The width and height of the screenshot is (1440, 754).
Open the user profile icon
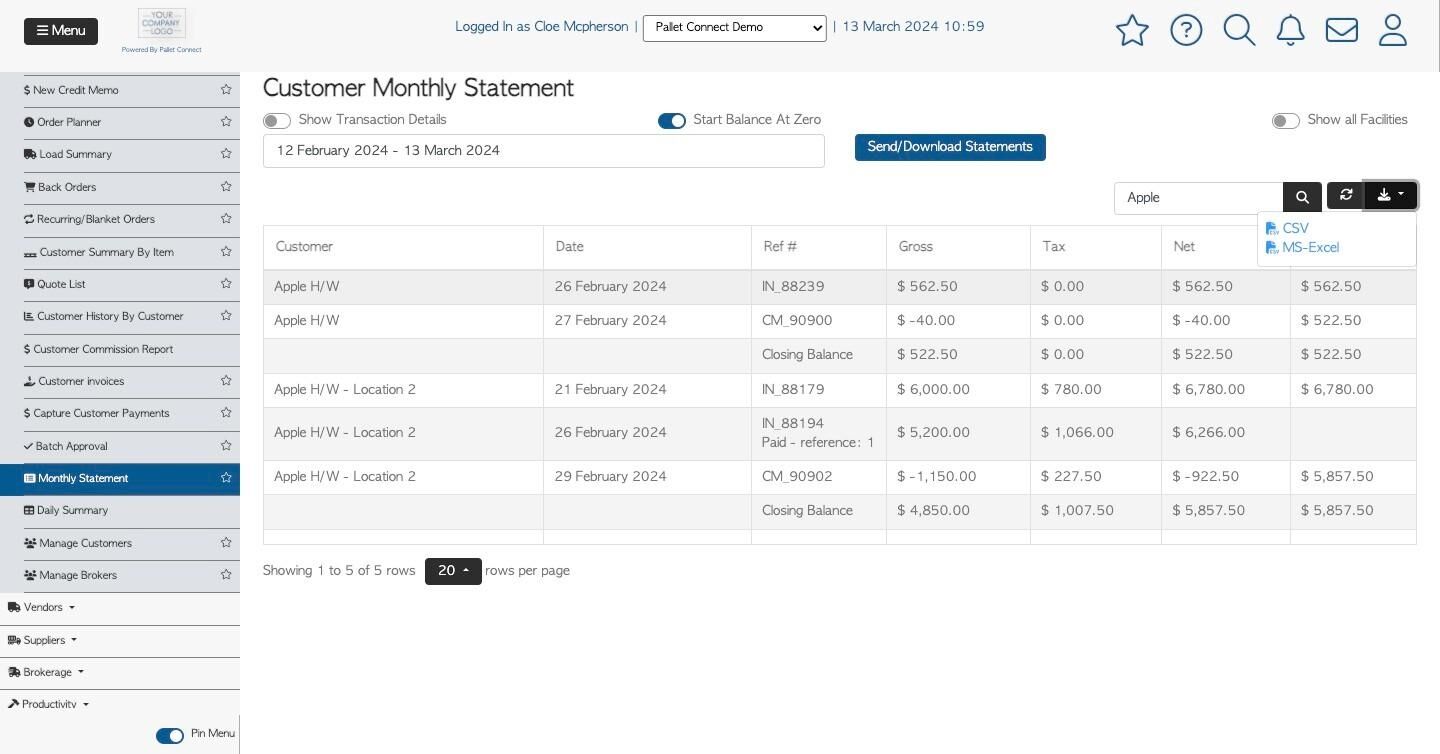click(1393, 30)
